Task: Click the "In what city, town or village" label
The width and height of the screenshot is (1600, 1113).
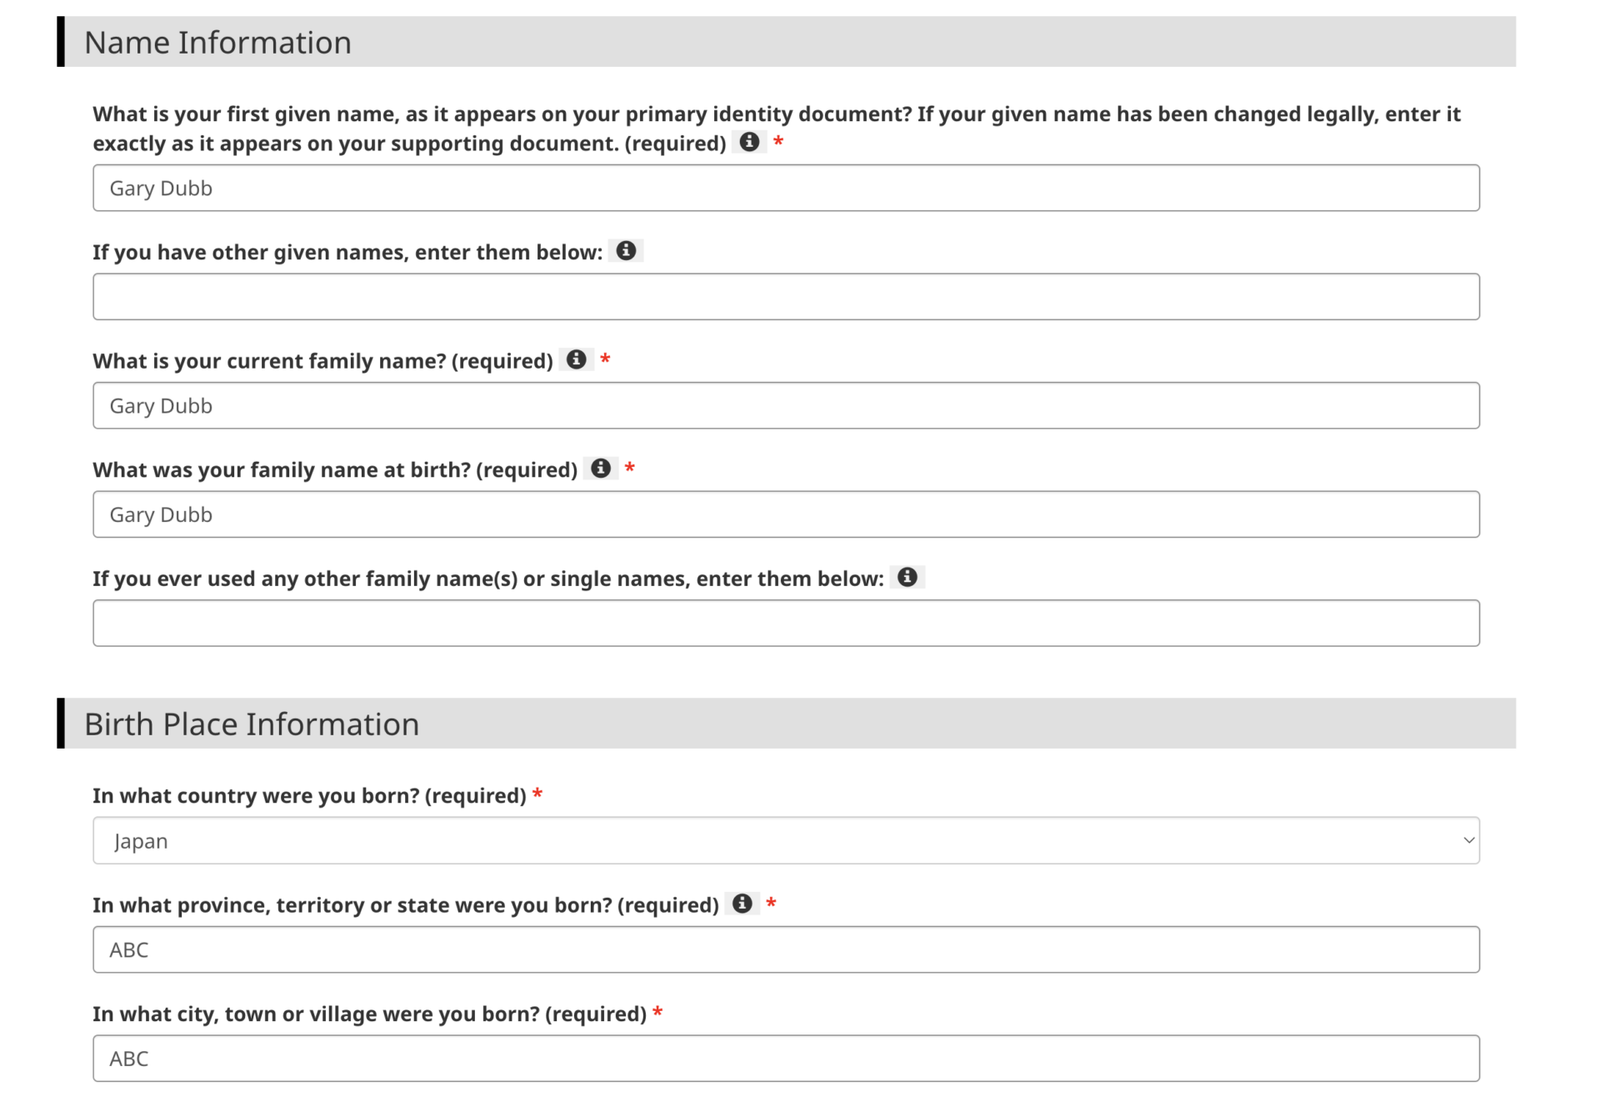Action: pyautogui.click(x=369, y=1014)
